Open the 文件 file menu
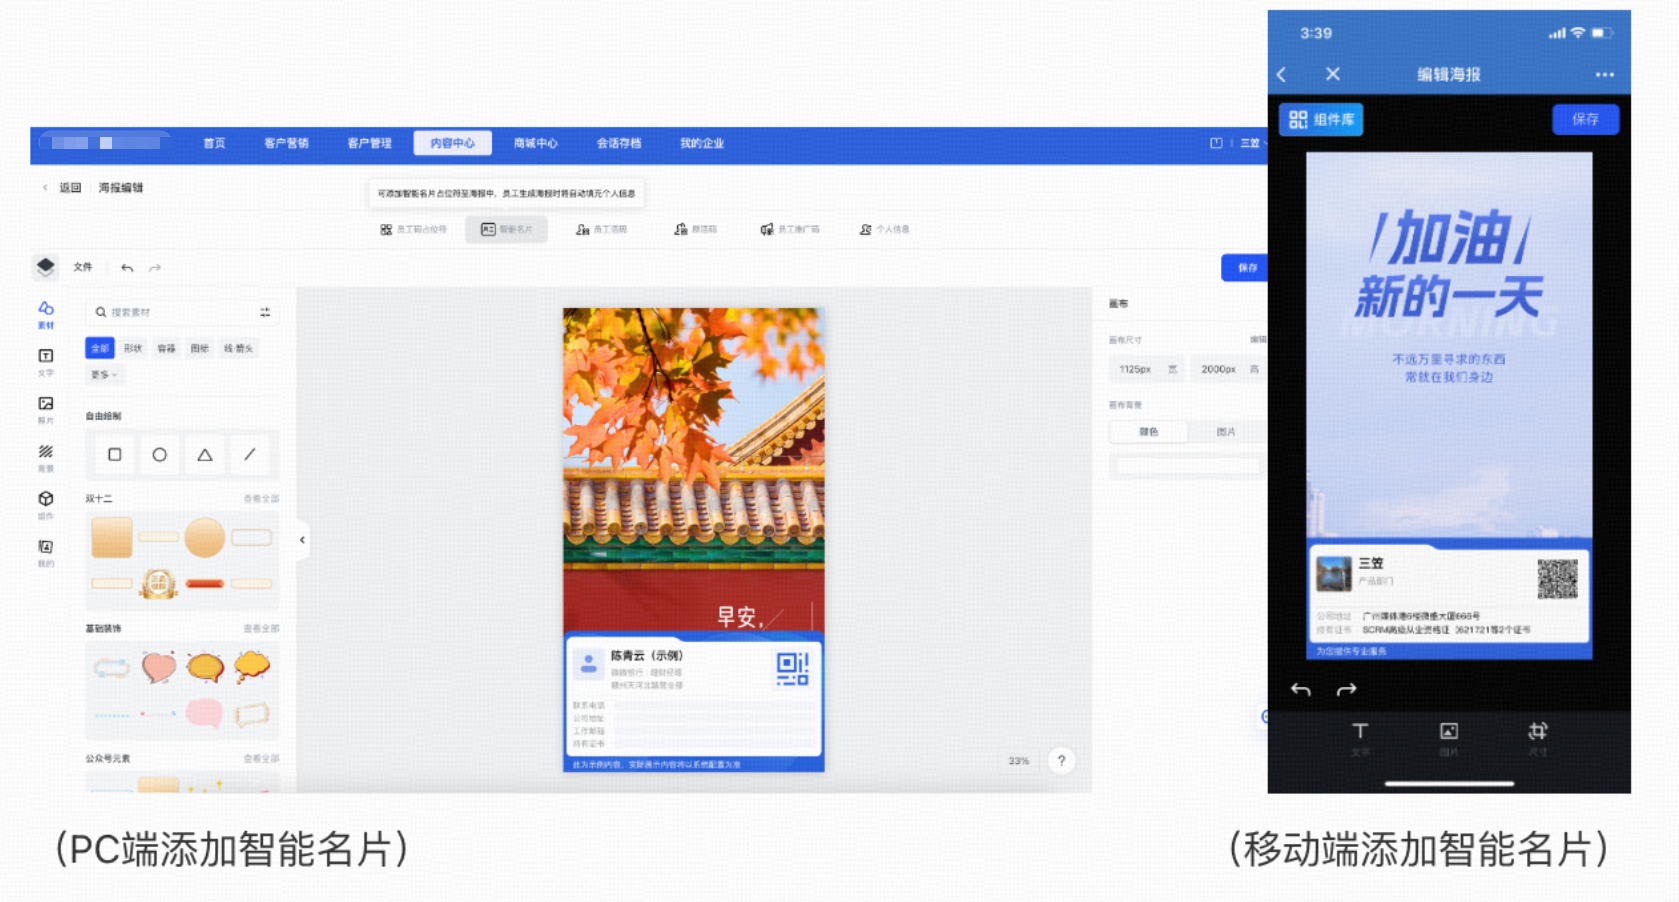This screenshot has width=1679, height=902. pos(83,267)
